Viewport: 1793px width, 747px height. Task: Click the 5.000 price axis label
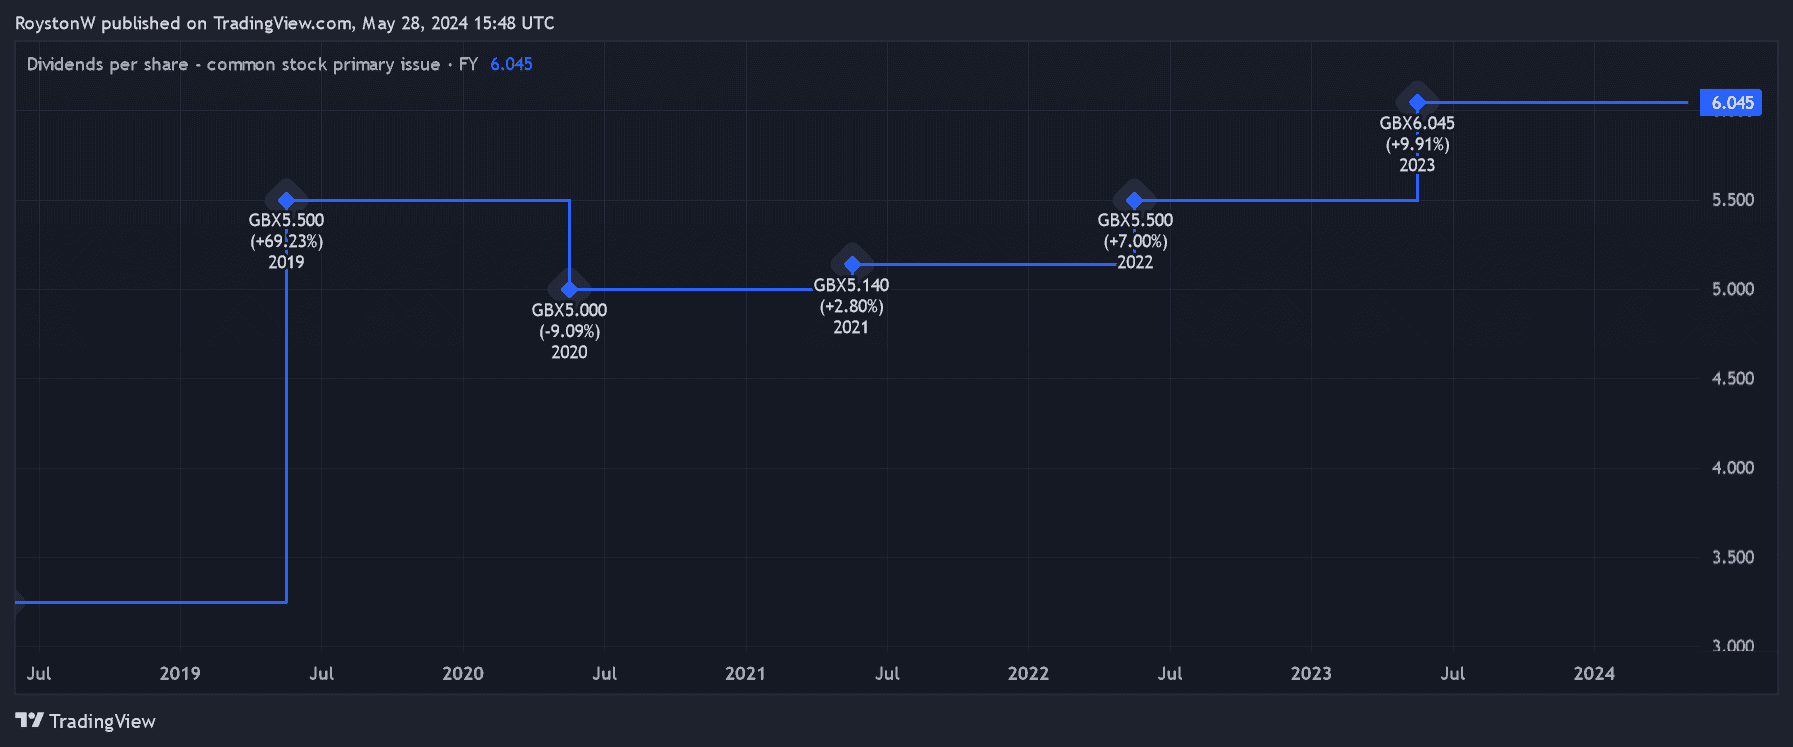[1732, 289]
